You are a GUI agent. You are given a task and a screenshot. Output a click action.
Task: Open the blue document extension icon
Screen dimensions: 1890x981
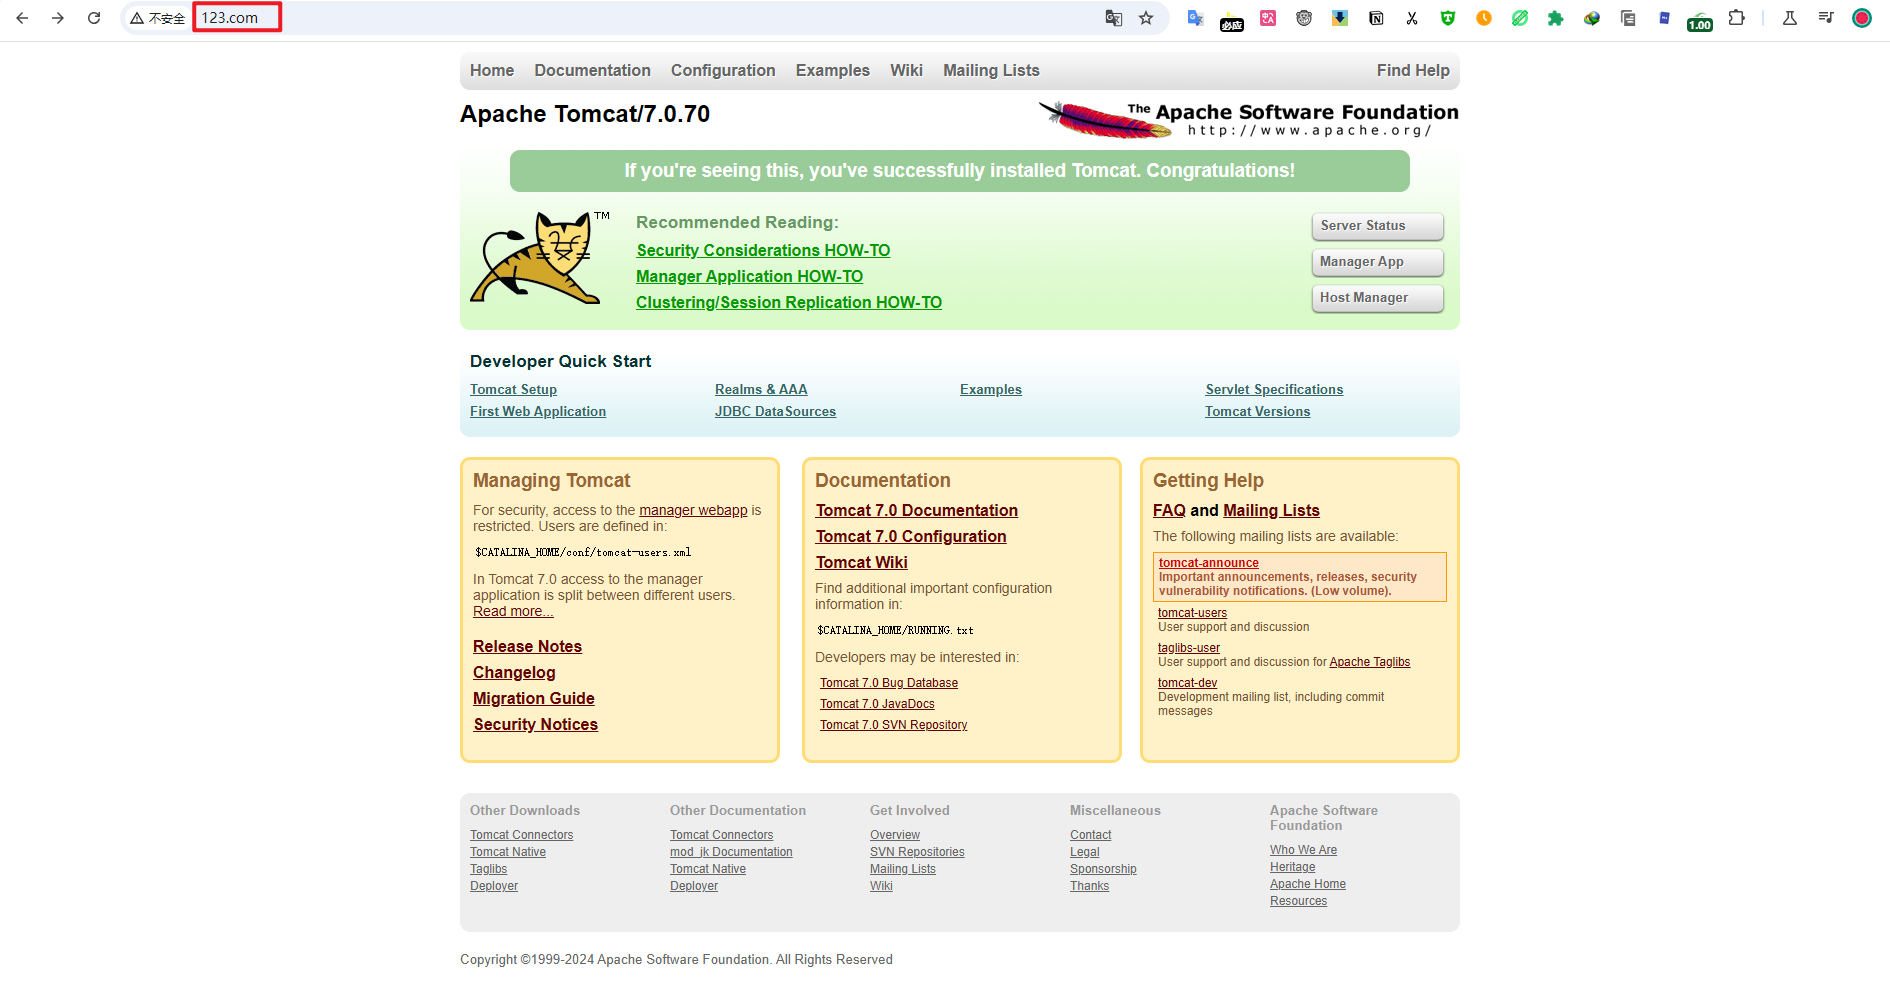(1664, 18)
